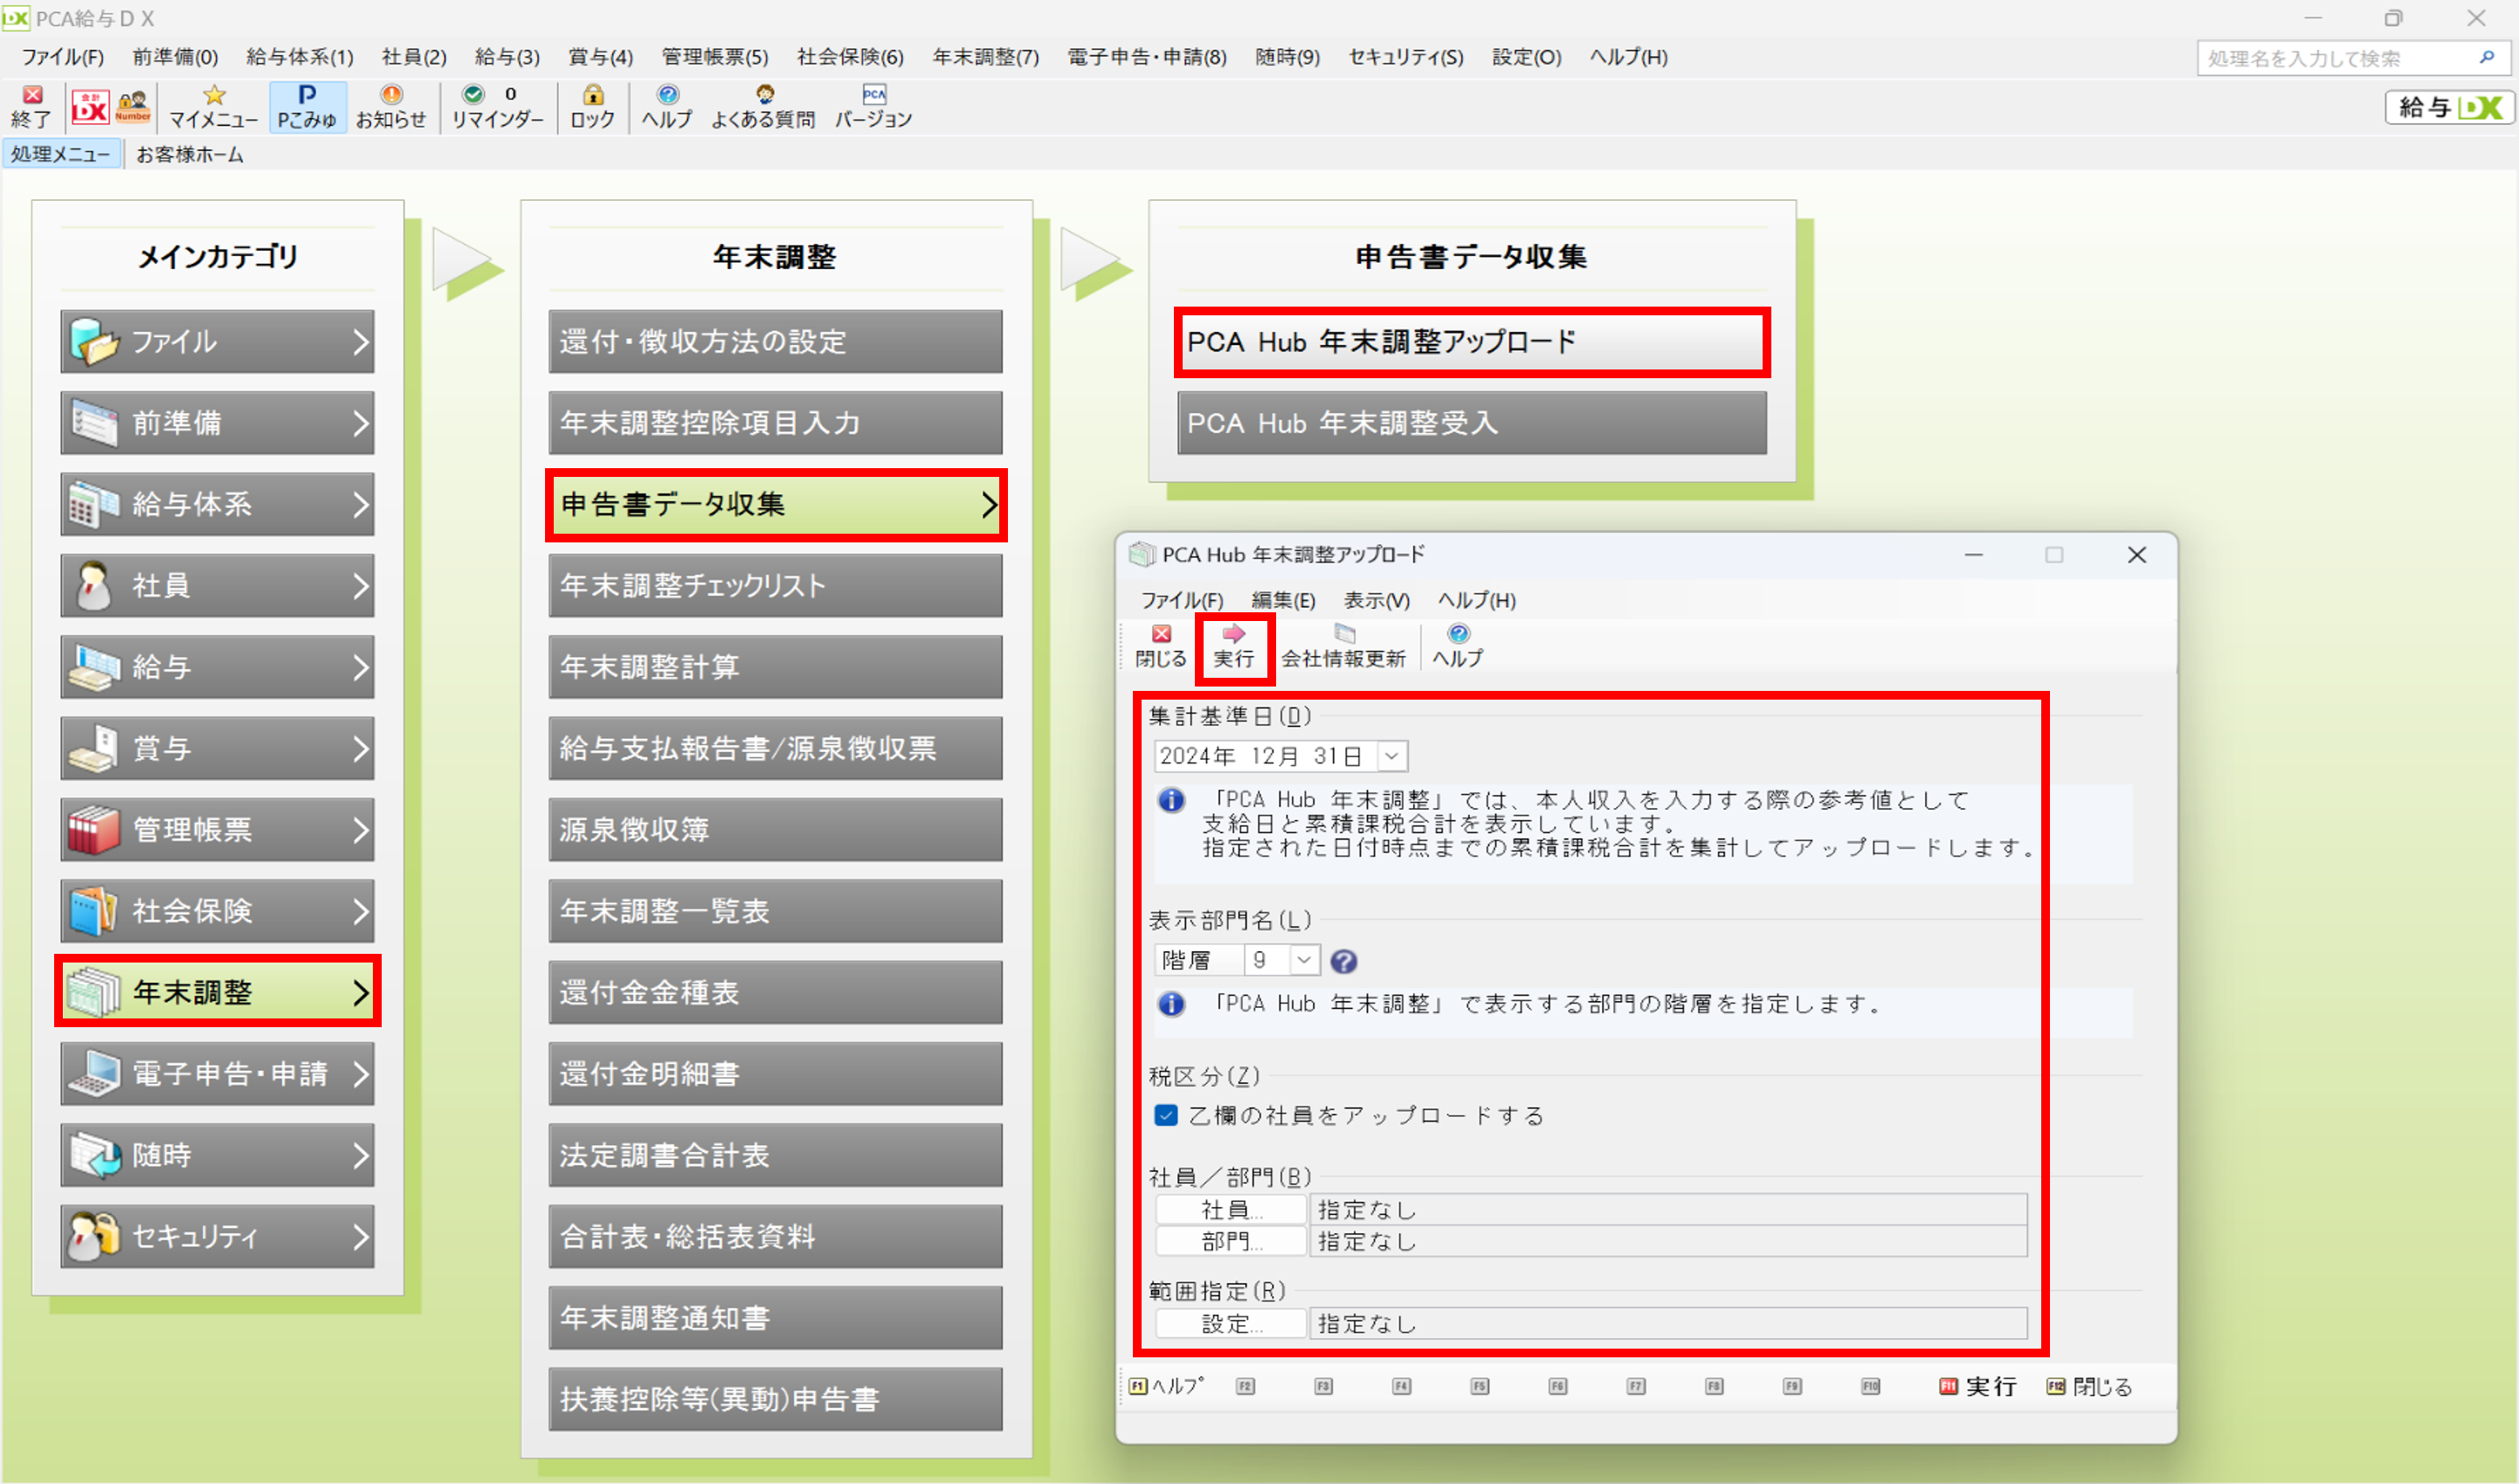Viewport: 2519px width, 1484px height.
Task: Switch to 処理メニュー tab
Action: pyautogui.click(x=61, y=154)
